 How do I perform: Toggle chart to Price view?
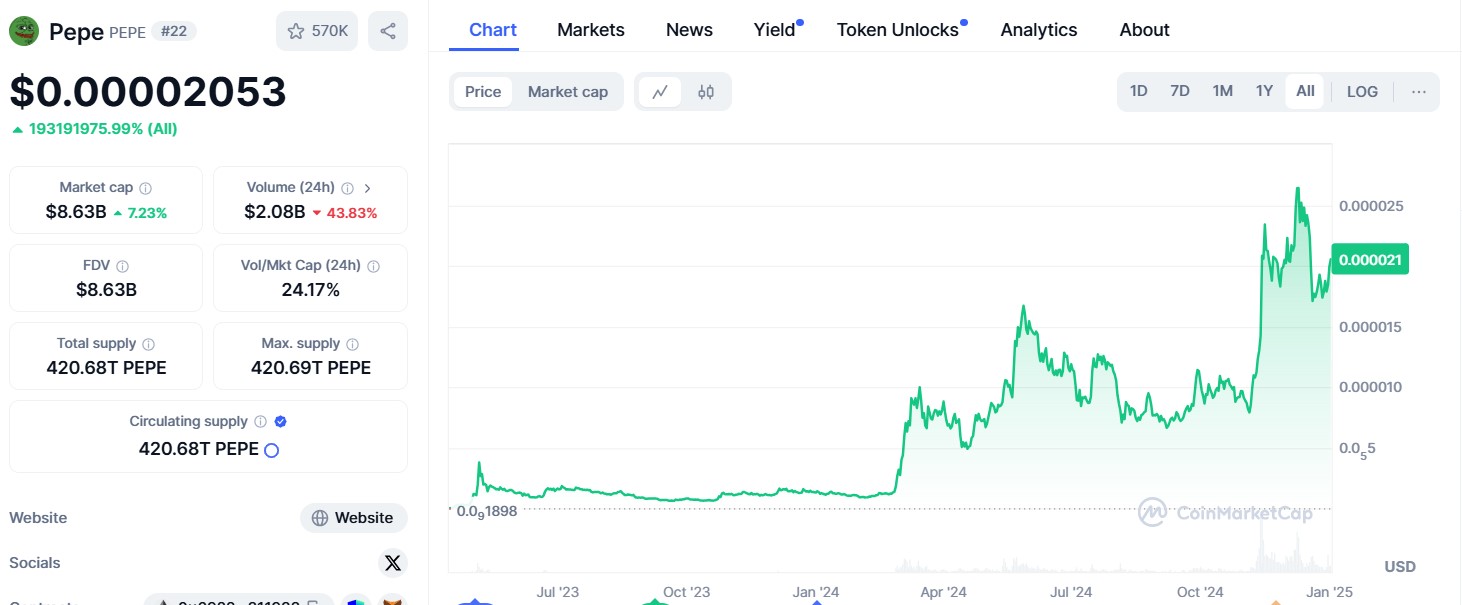483,92
